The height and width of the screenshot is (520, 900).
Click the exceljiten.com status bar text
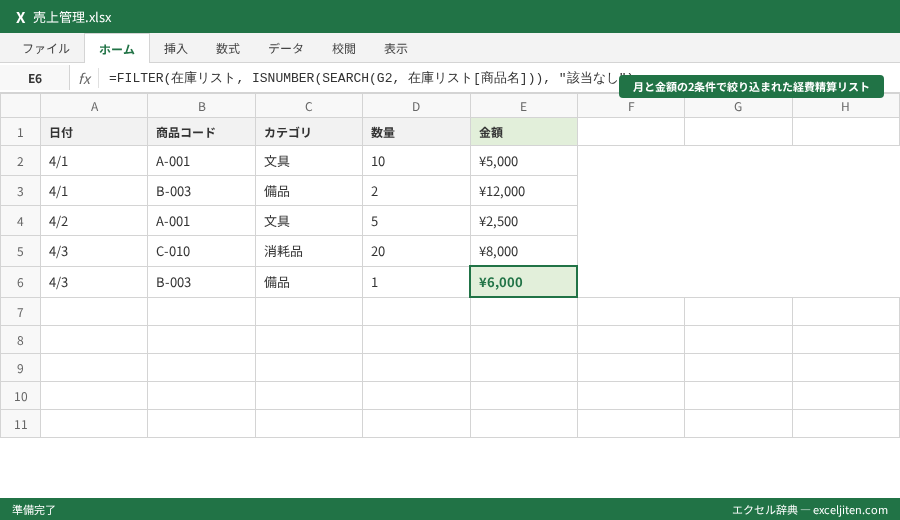pyautogui.click(x=810, y=510)
